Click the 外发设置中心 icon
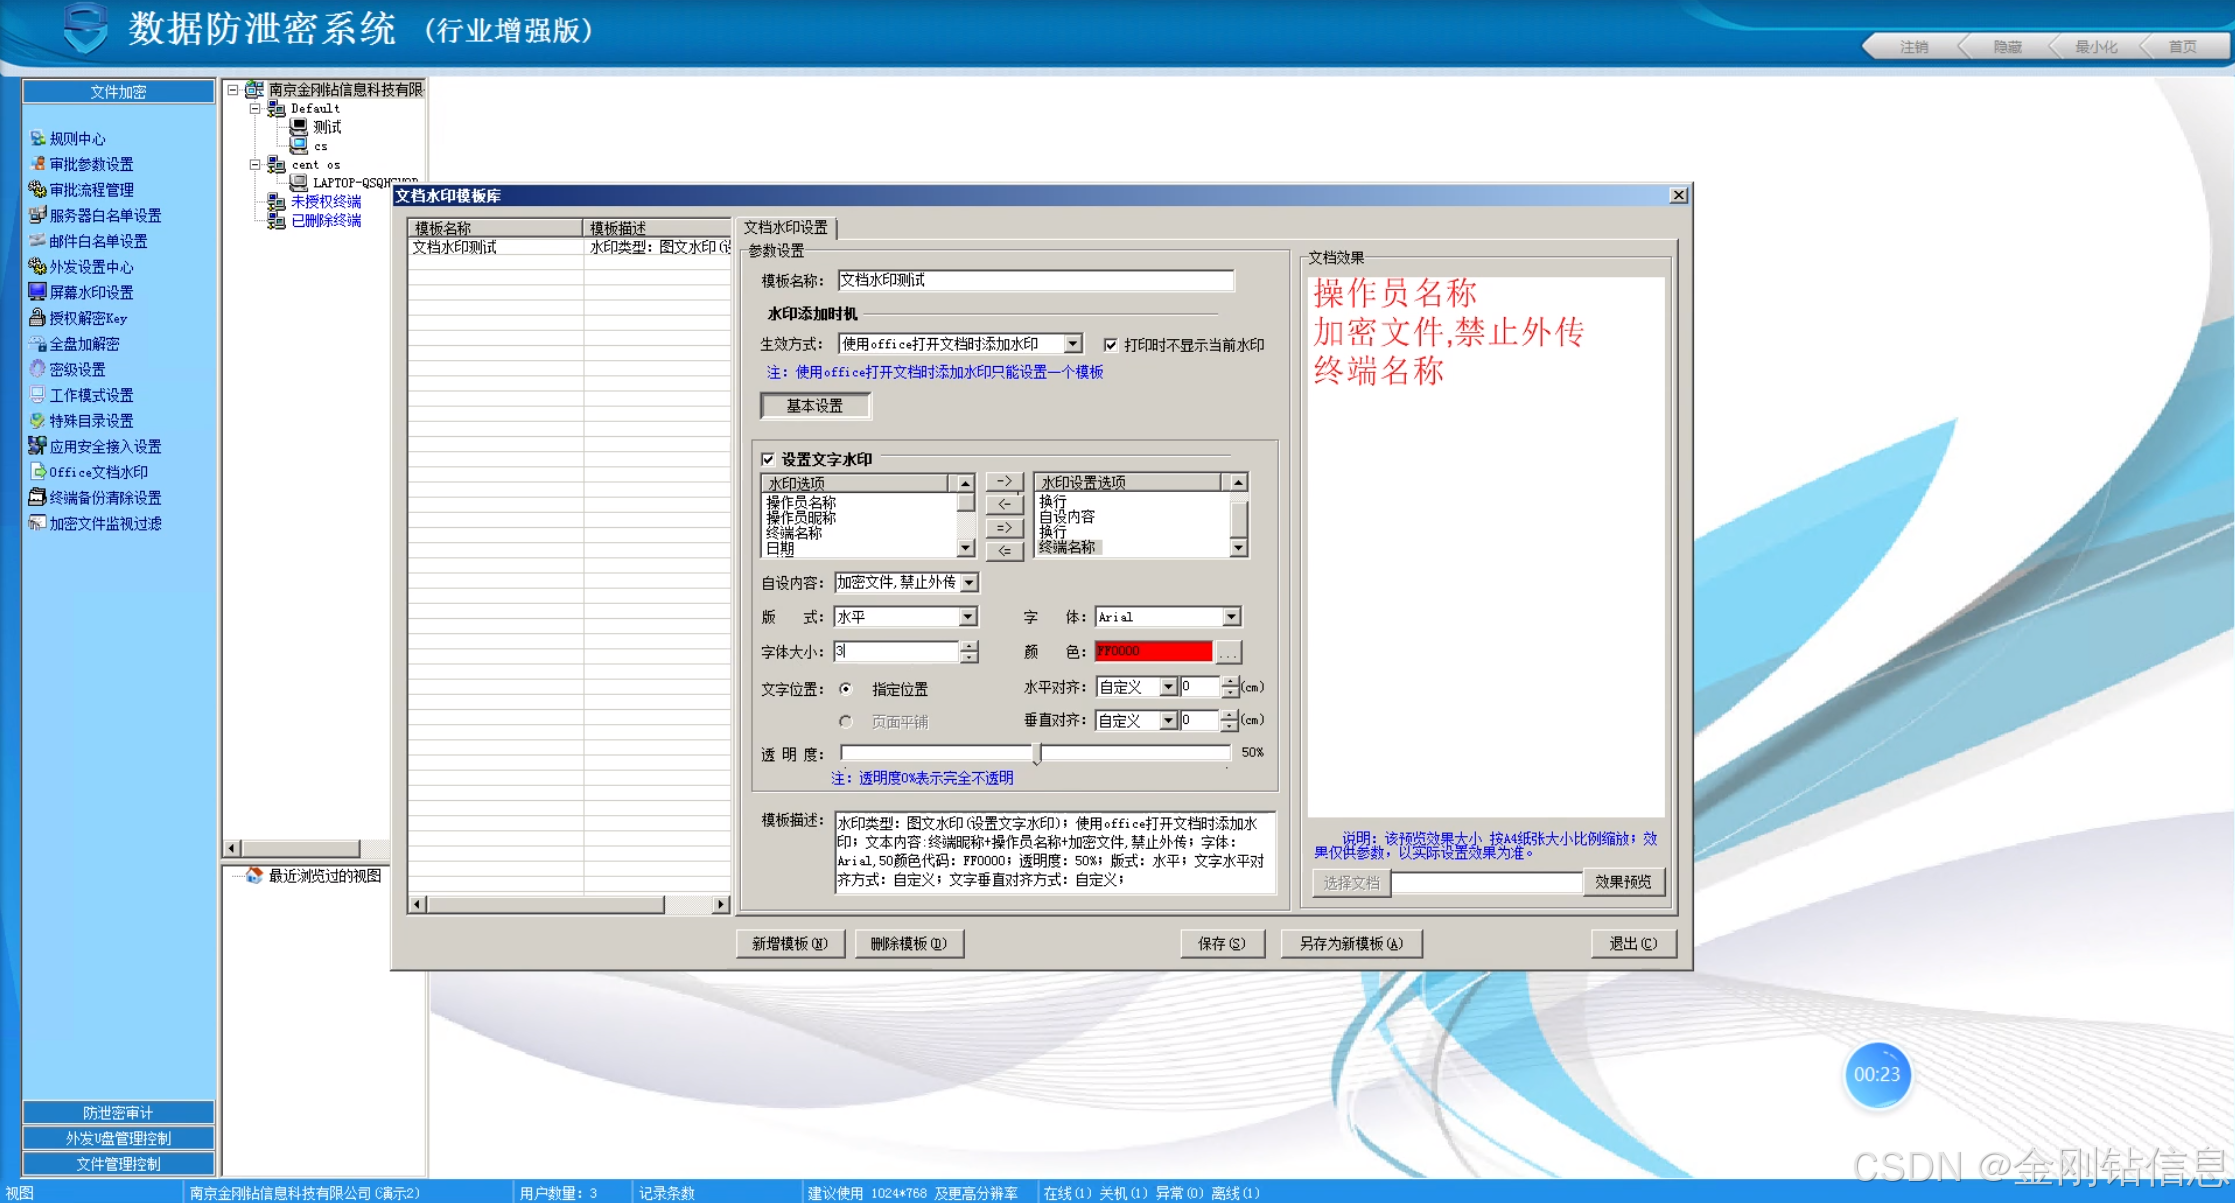This screenshot has height=1203, width=2235. [x=37, y=266]
